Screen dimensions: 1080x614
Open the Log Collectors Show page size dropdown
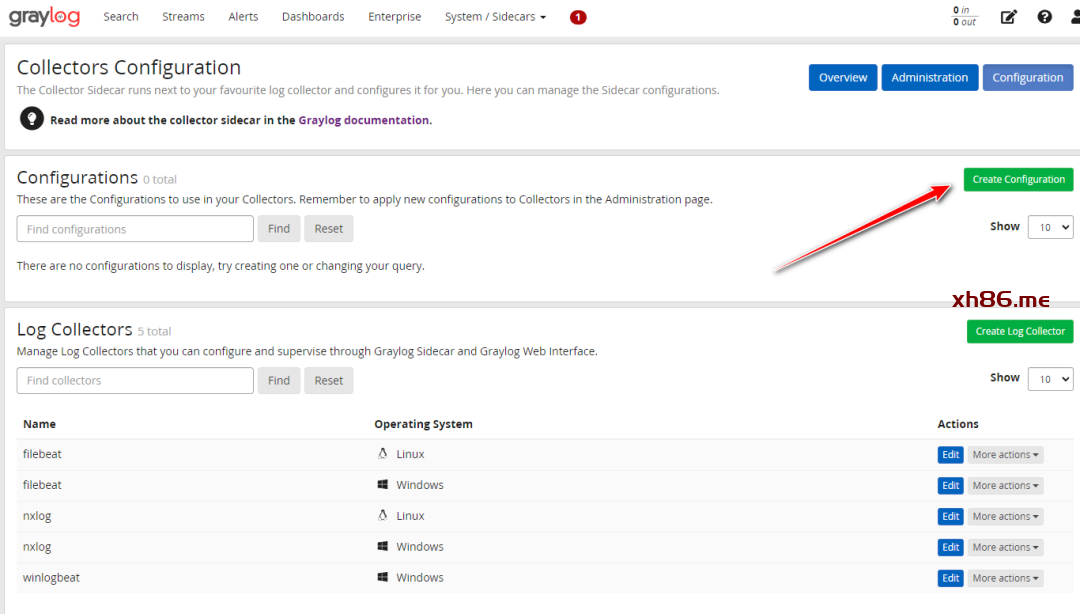click(x=1051, y=379)
